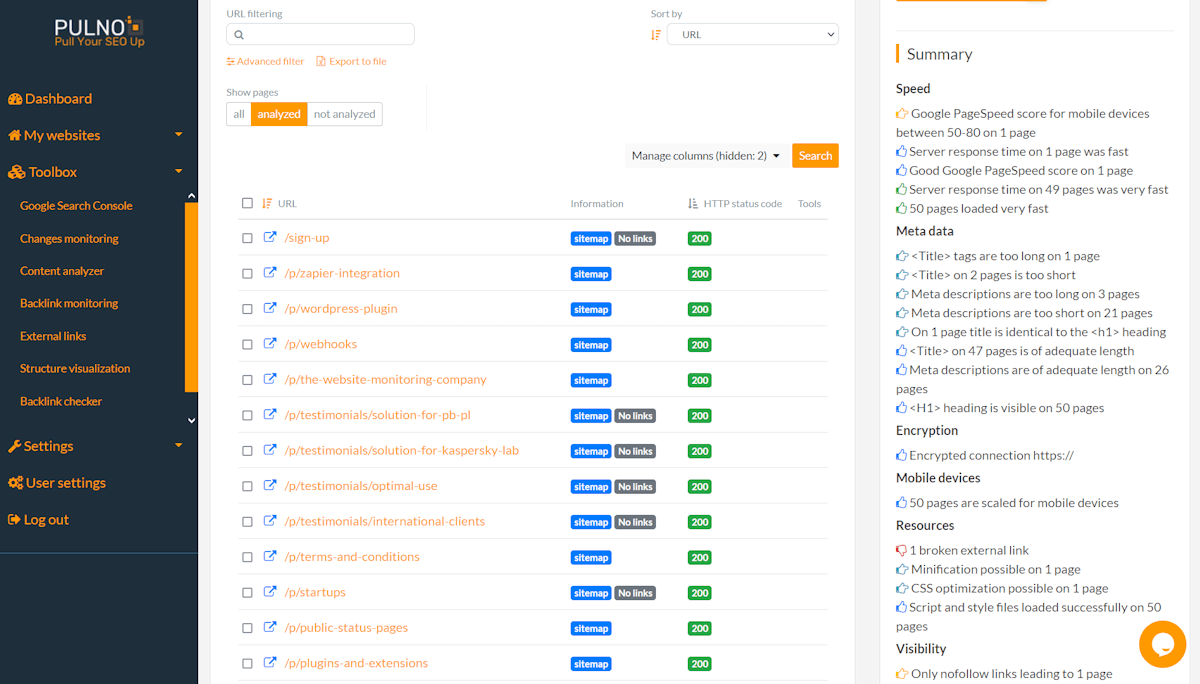This screenshot has height=684, width=1200.
Task: Click the No links badge for /p/startups
Action: [x=635, y=593]
